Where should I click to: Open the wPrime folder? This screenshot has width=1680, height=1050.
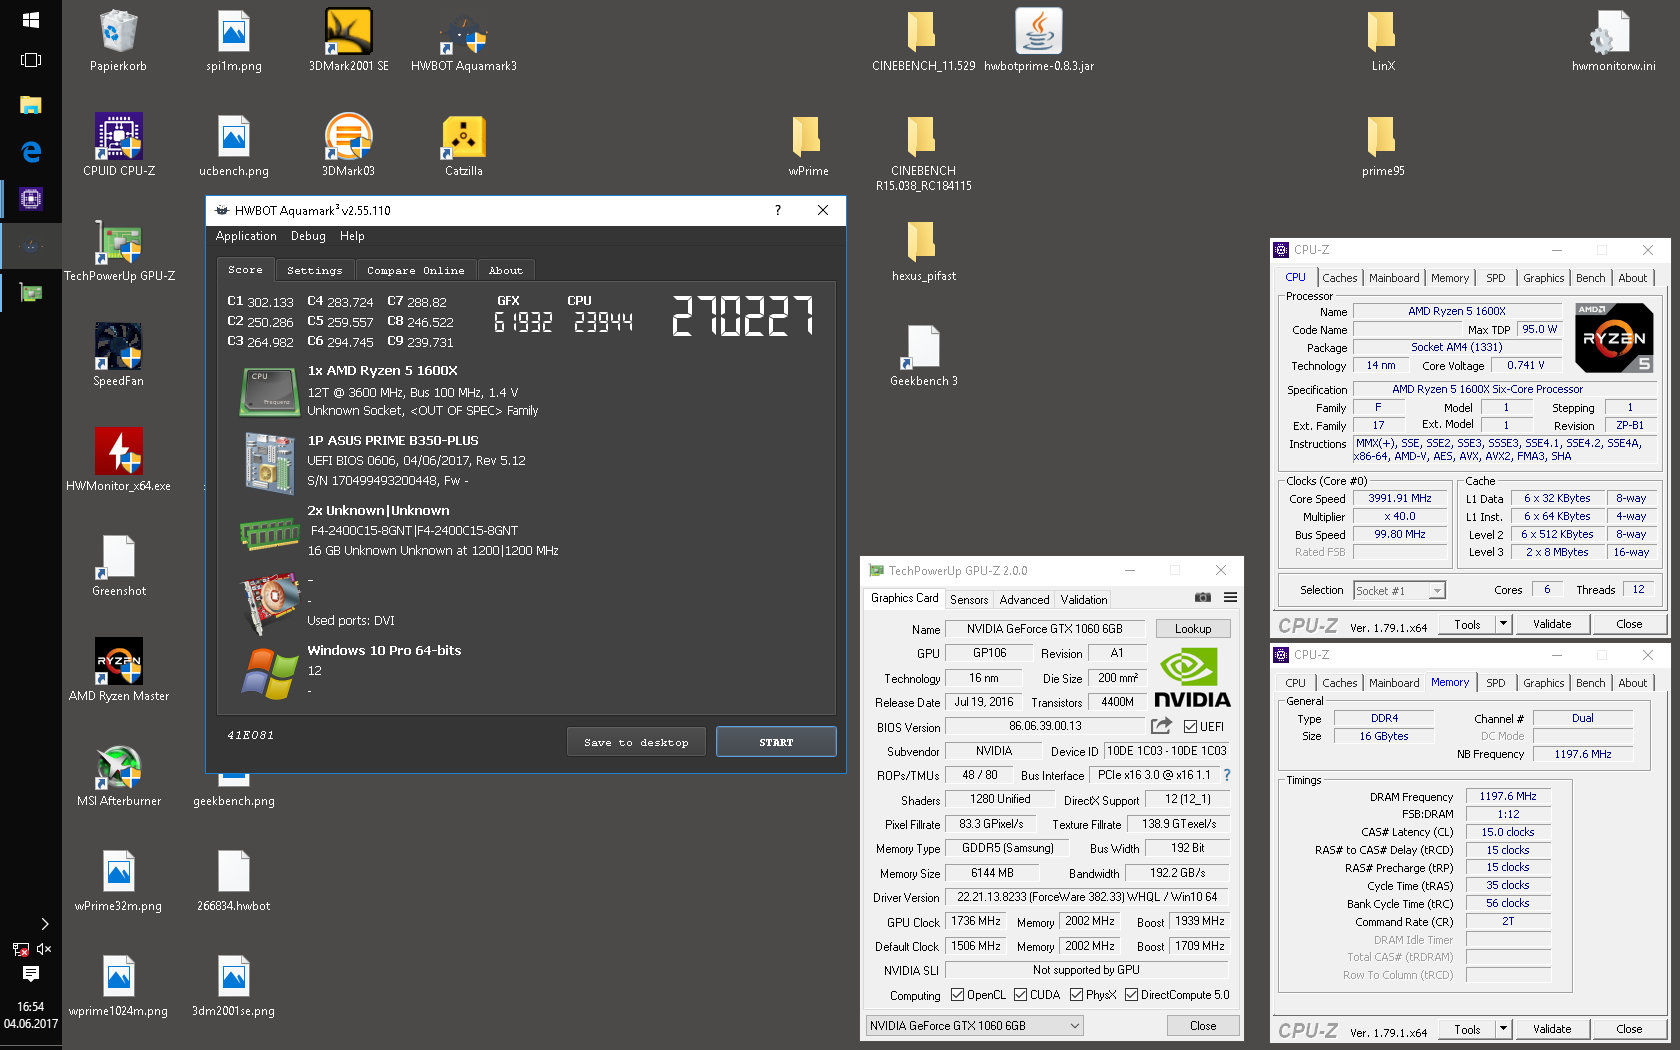[x=807, y=145]
